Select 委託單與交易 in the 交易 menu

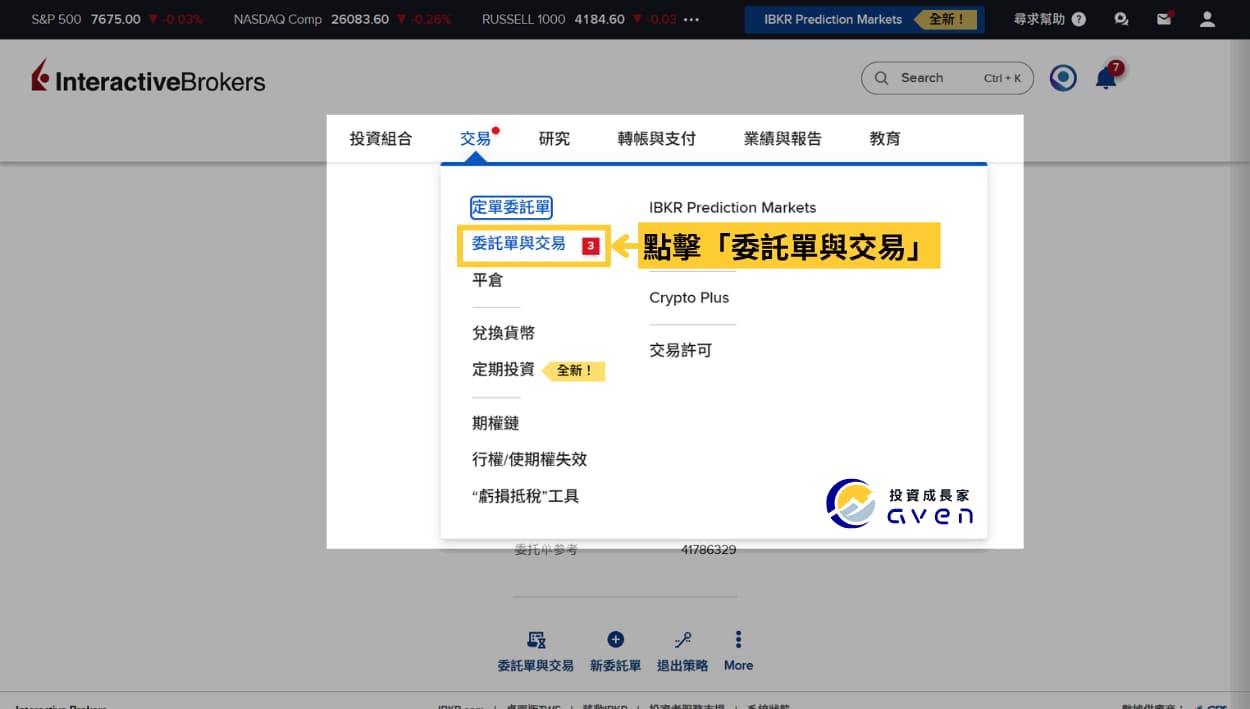pos(519,244)
